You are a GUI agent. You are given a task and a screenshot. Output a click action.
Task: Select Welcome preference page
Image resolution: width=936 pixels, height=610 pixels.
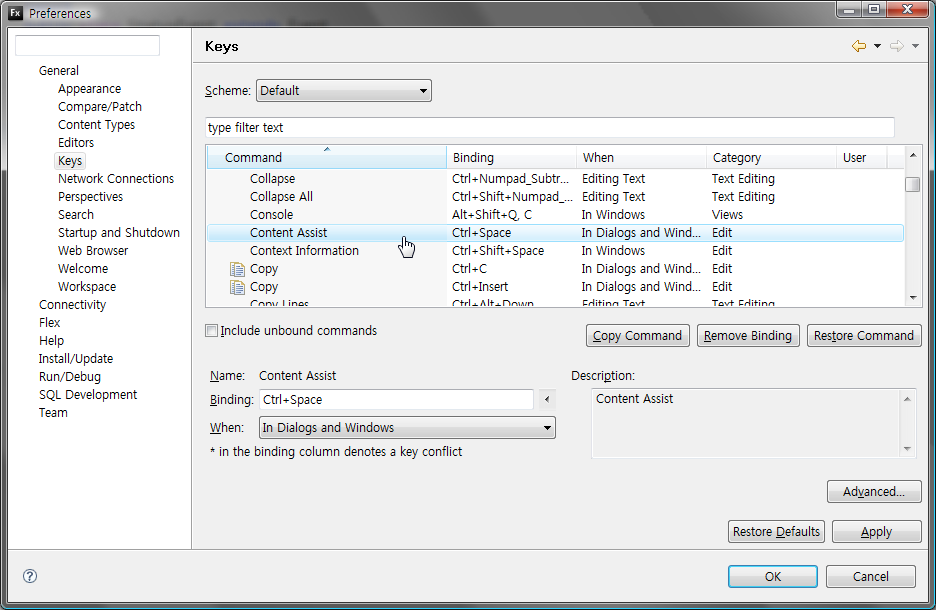tap(83, 269)
